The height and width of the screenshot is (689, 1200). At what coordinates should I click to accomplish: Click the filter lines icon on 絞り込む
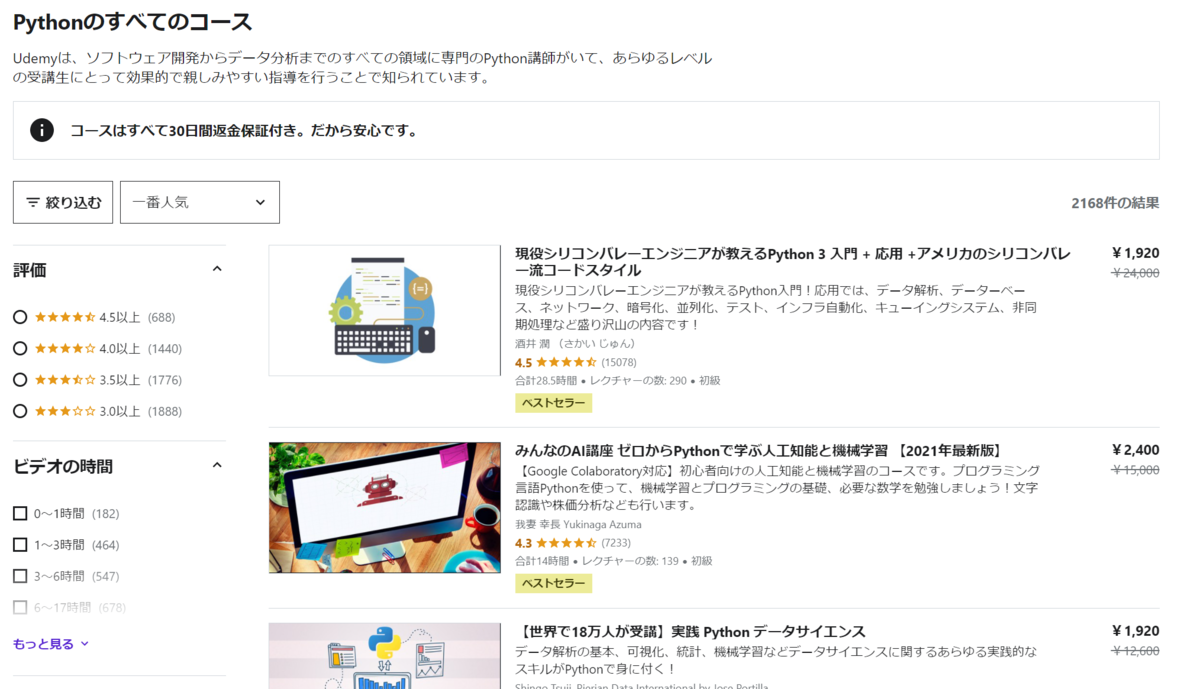(x=33, y=202)
